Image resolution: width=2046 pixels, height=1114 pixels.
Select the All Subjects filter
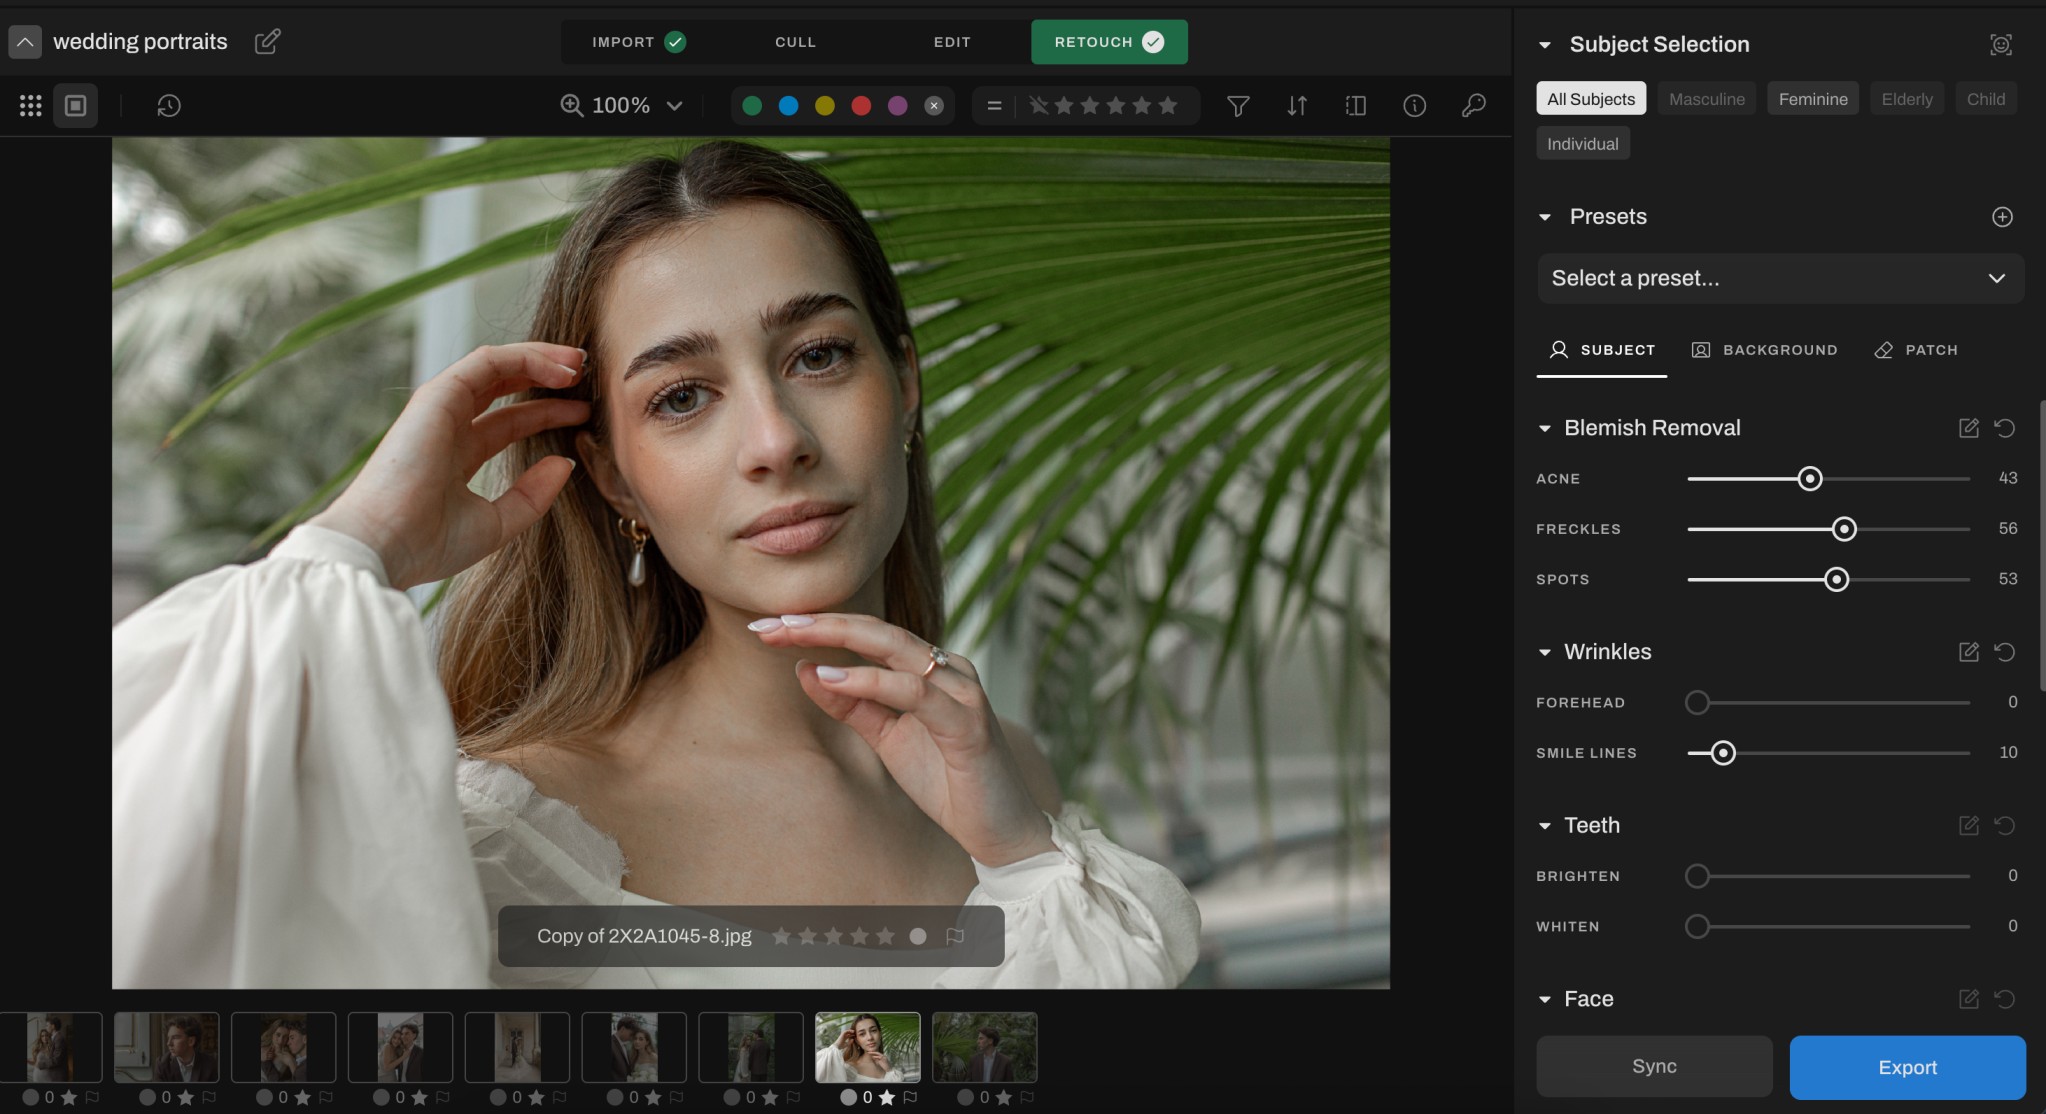1590,99
